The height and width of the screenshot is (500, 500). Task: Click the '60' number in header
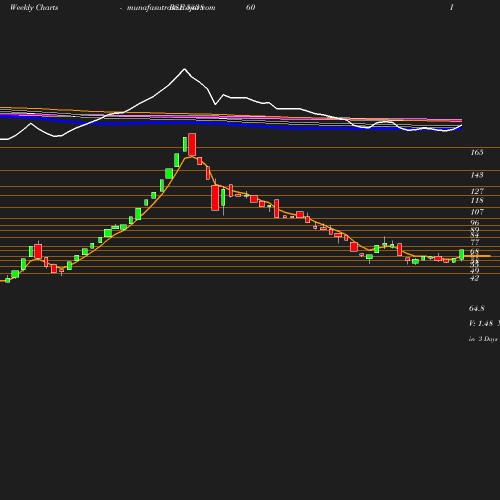click(250, 7)
